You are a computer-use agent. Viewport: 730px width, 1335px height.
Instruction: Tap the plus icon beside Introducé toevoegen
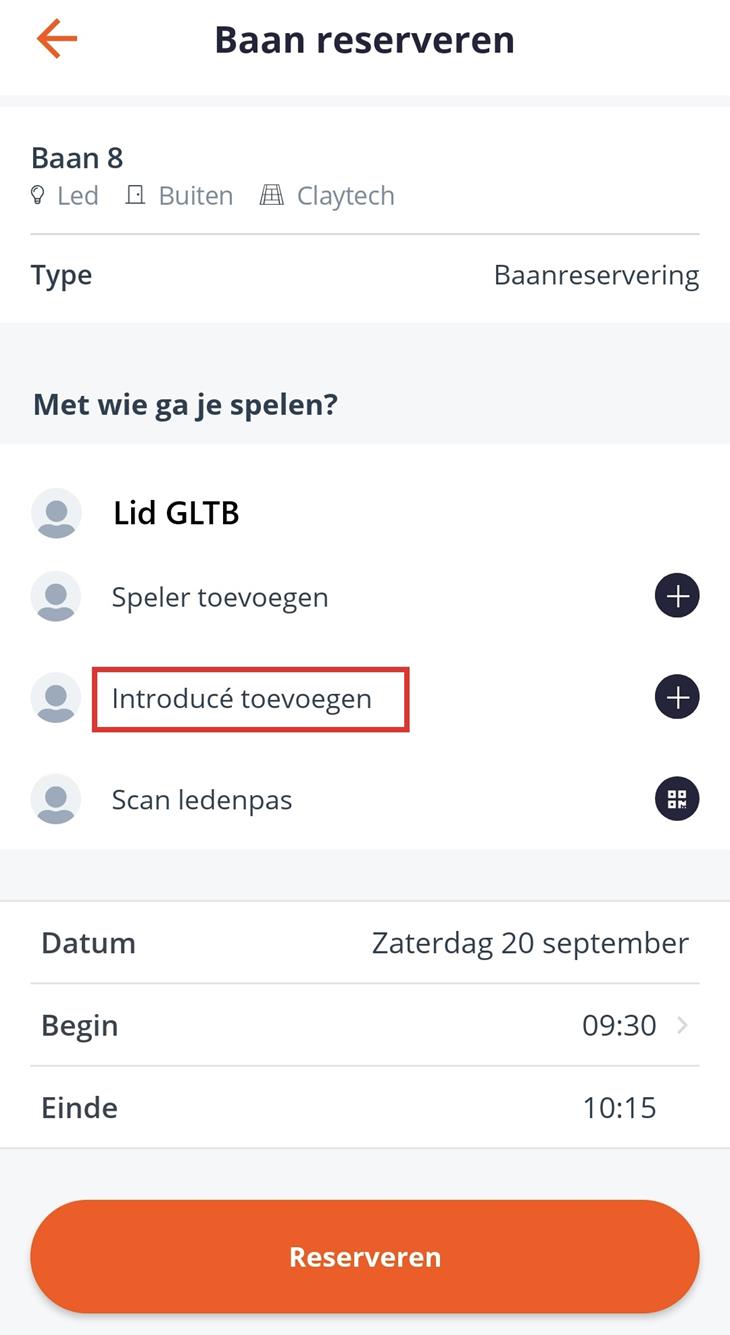coord(677,697)
